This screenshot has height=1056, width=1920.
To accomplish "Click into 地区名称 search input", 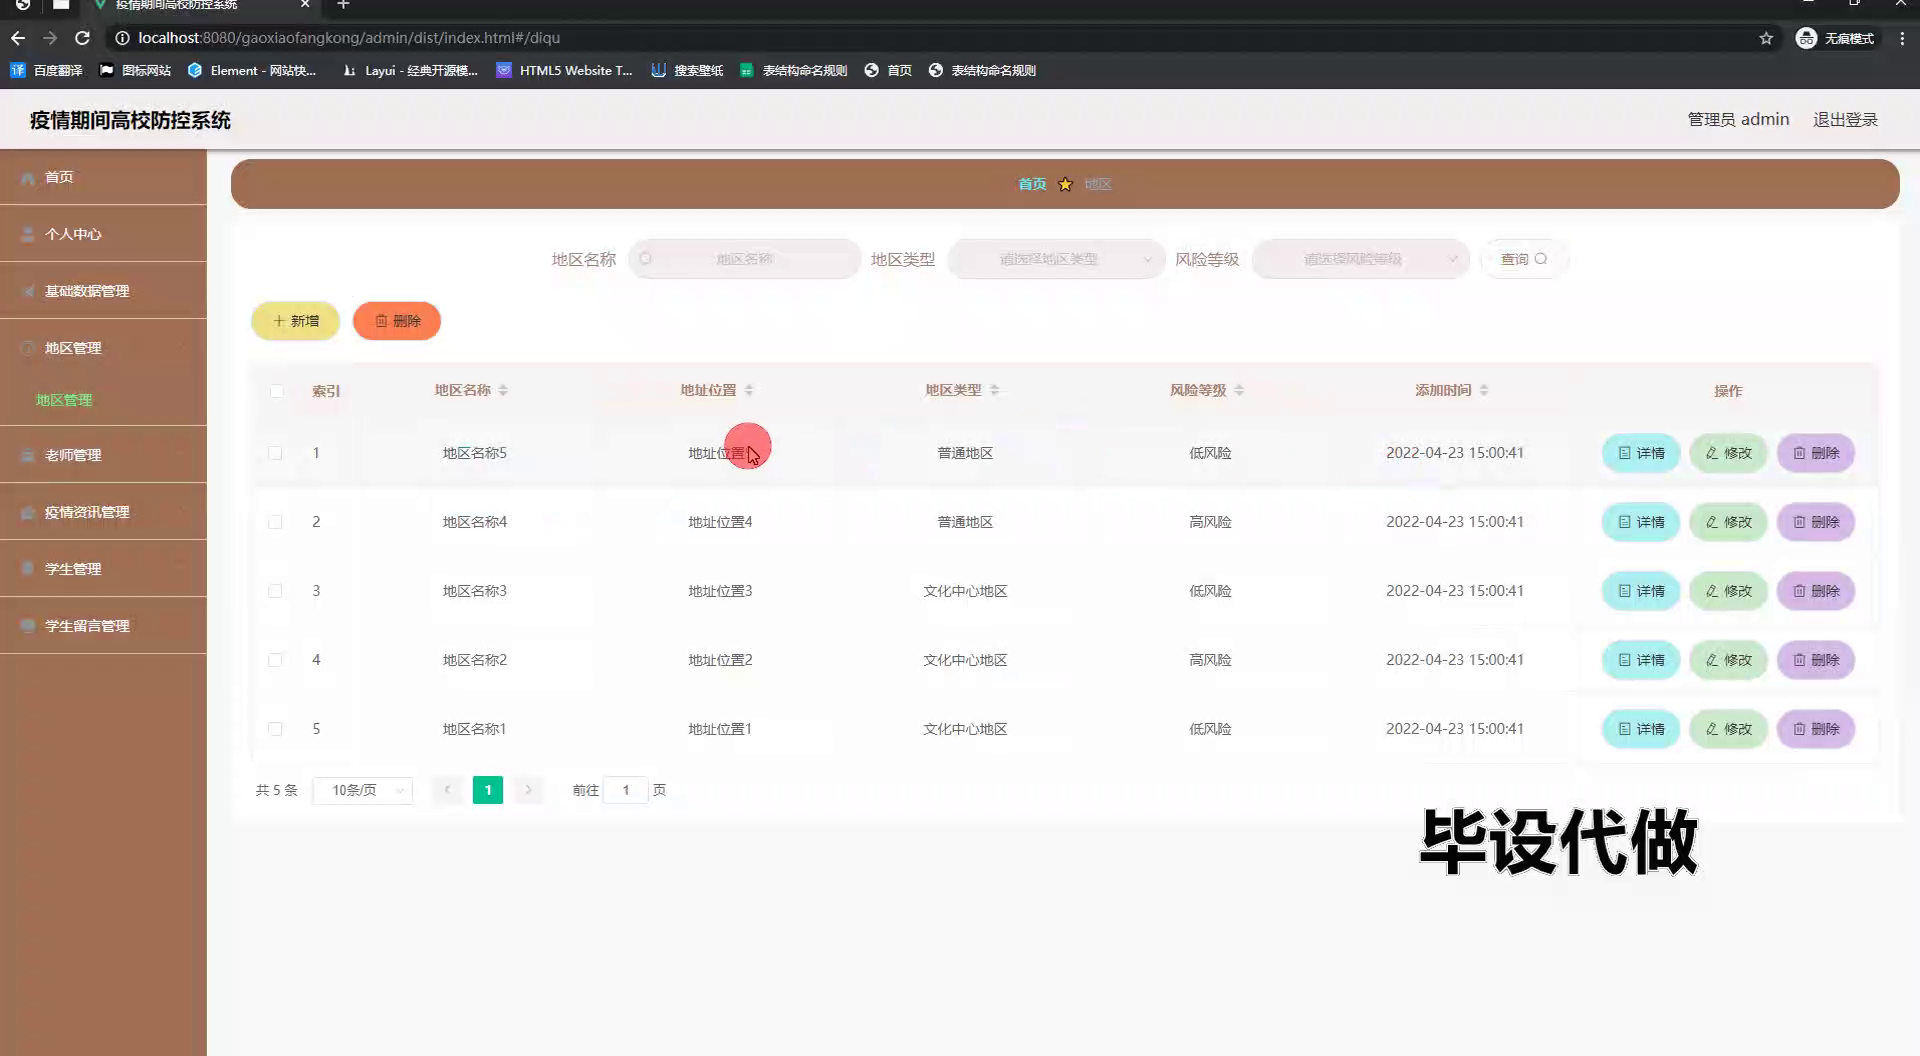I will coord(744,259).
